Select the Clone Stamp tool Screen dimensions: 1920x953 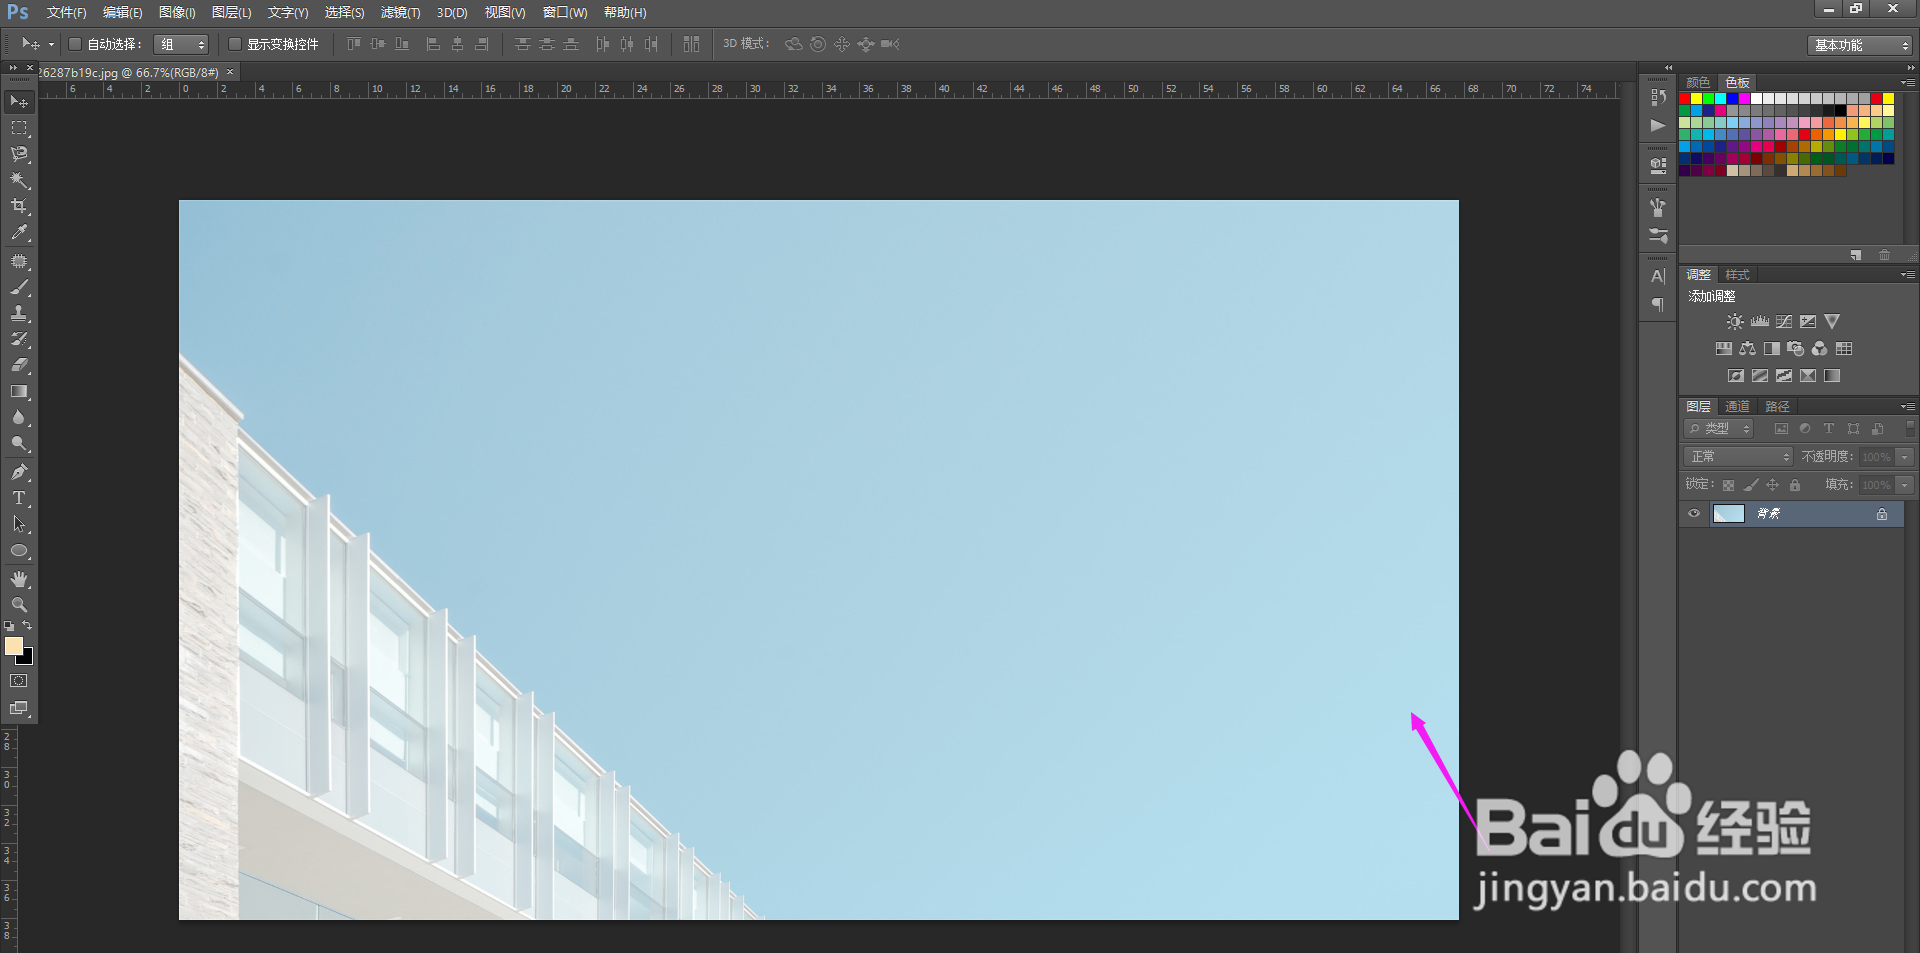pos(19,313)
